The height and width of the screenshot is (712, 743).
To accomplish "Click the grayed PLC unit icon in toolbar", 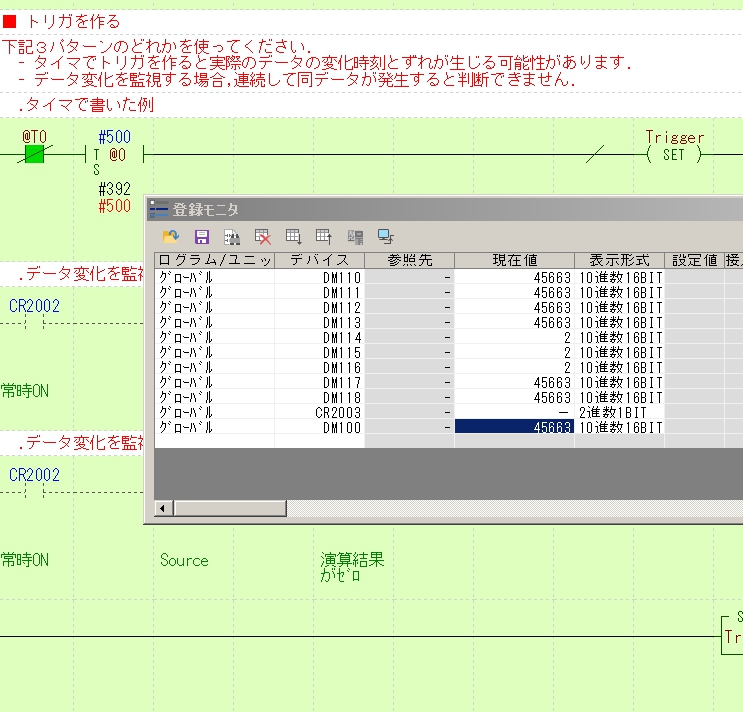I will coord(355,237).
